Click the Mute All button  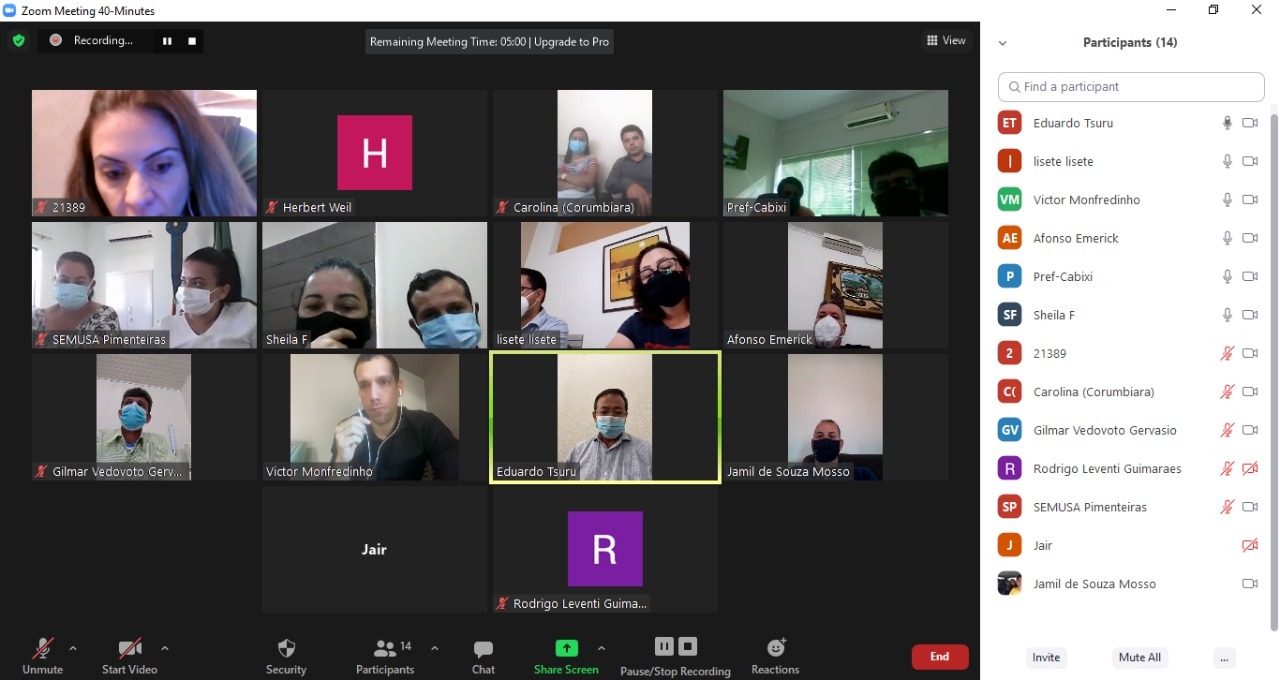pos(1140,658)
